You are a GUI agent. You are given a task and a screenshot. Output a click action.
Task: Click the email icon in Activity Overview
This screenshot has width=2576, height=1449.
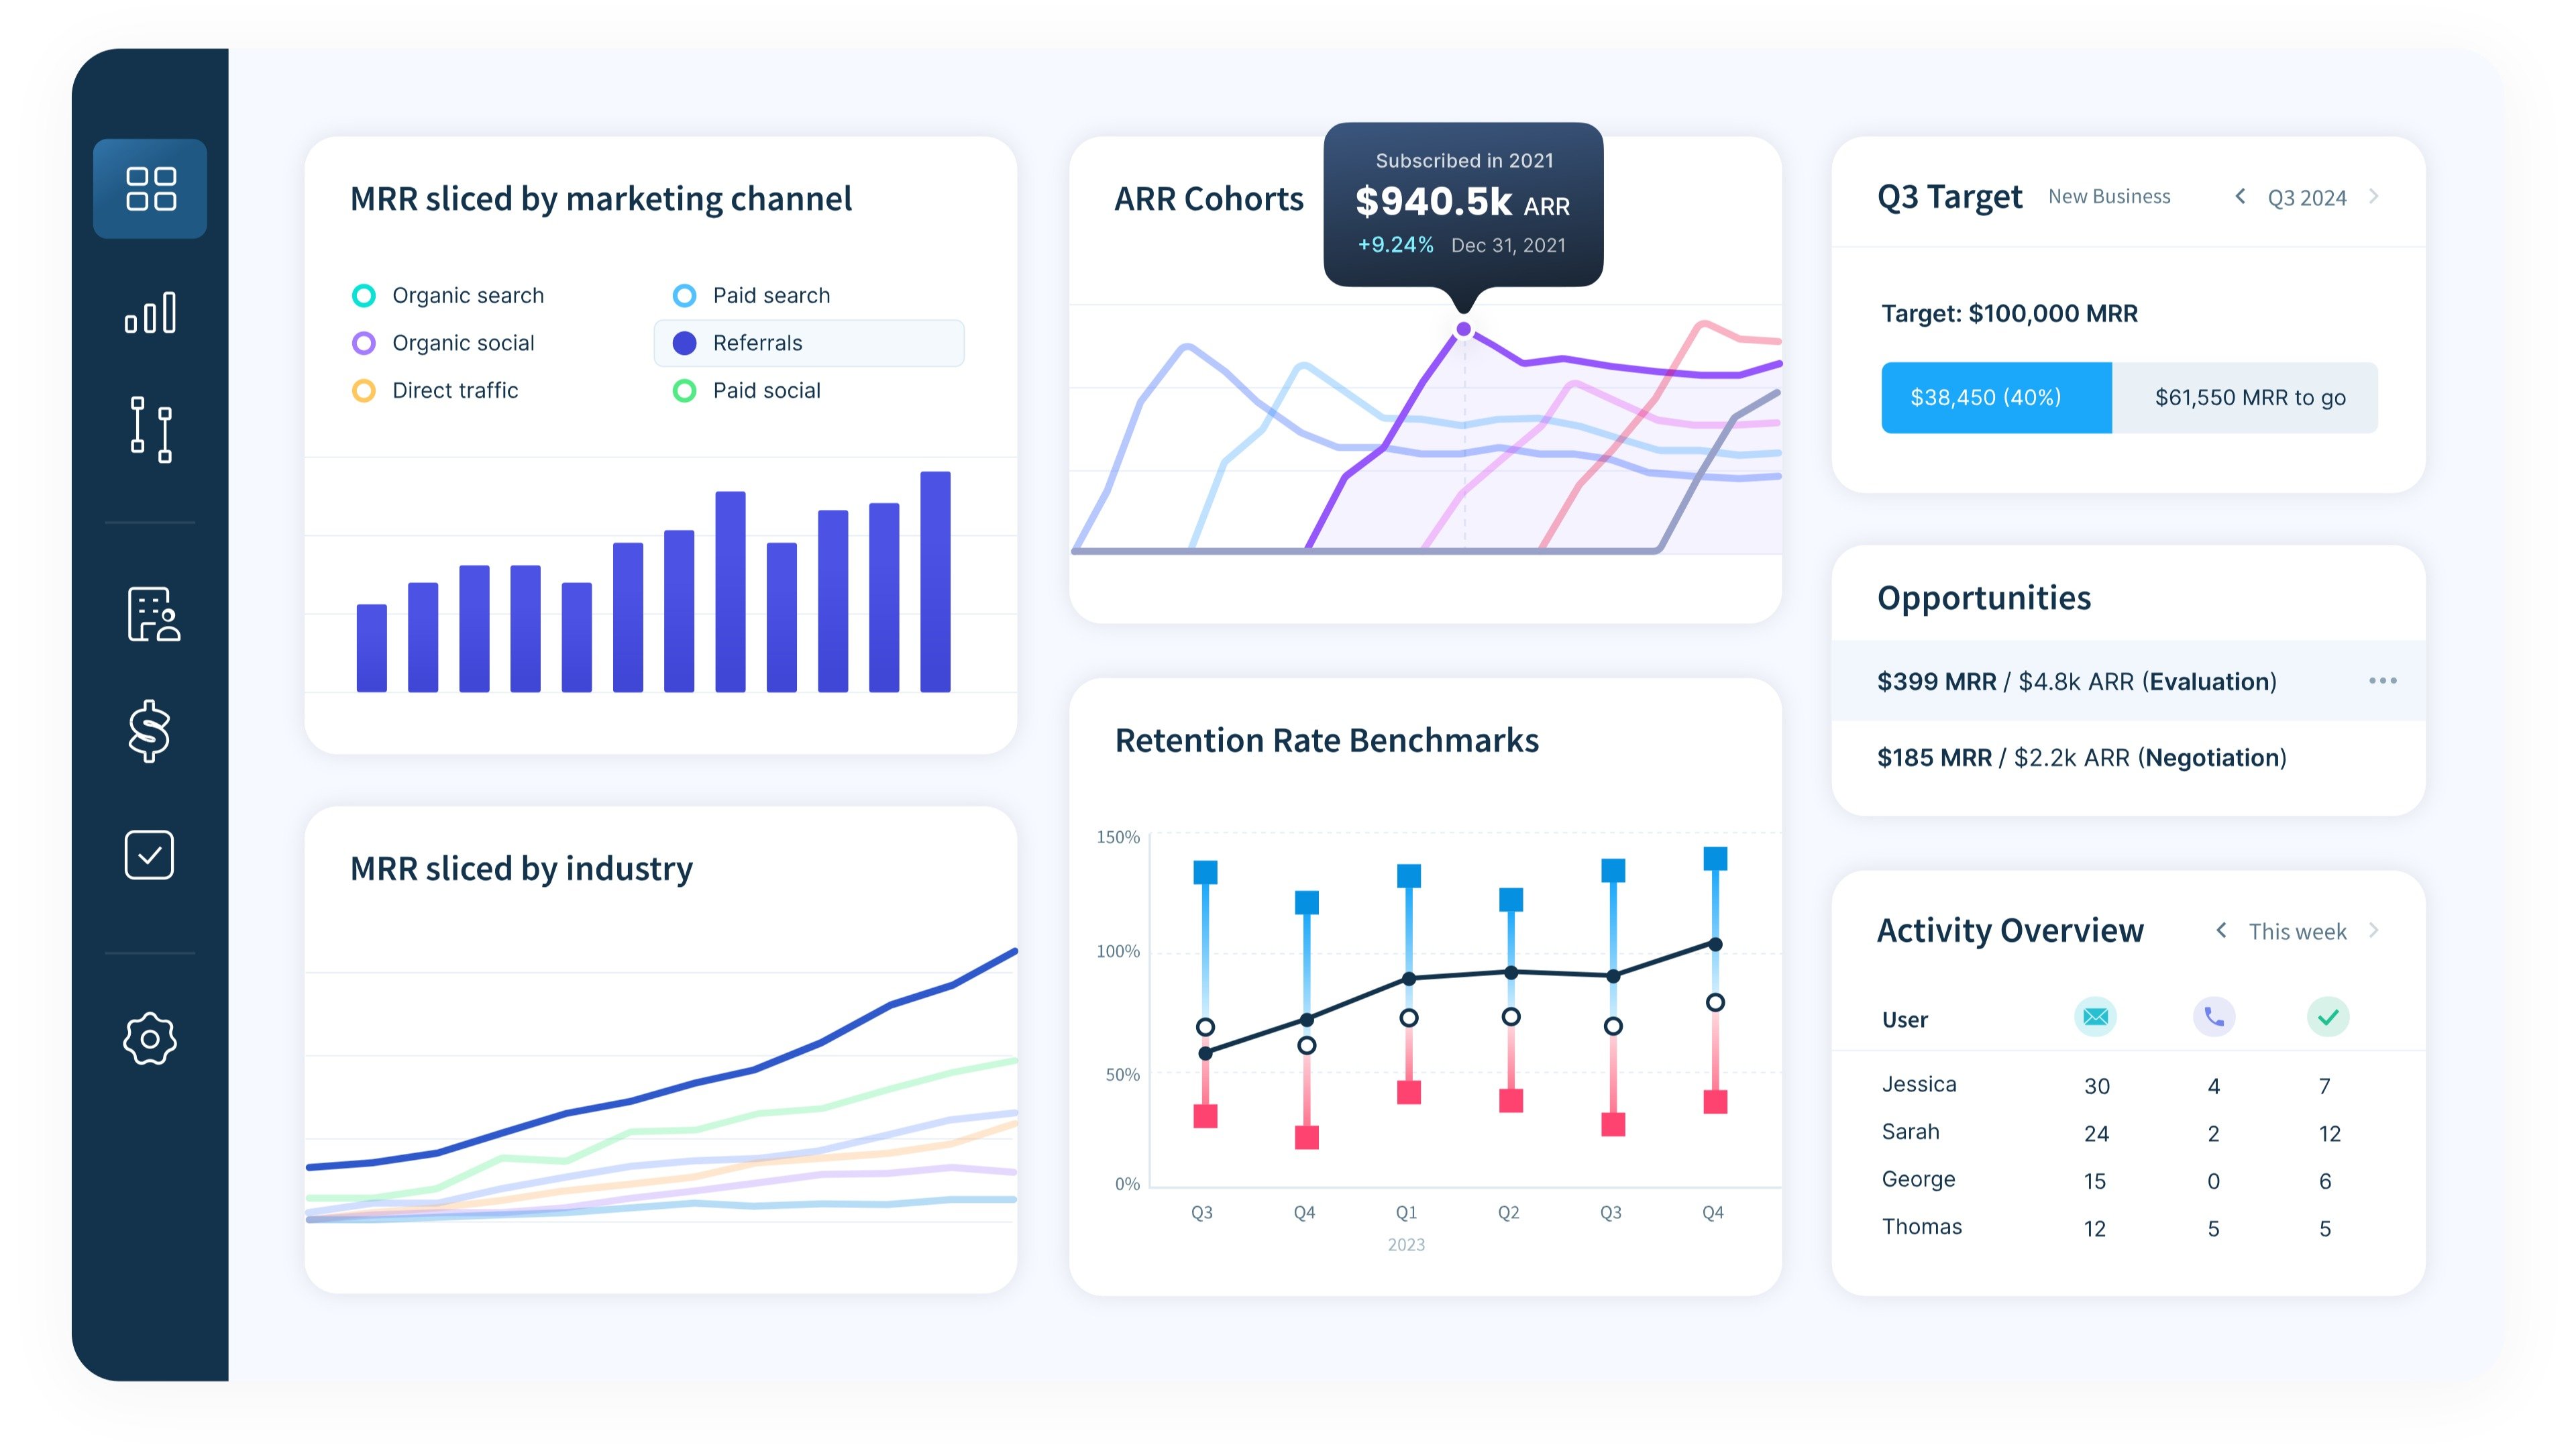coord(2095,1016)
